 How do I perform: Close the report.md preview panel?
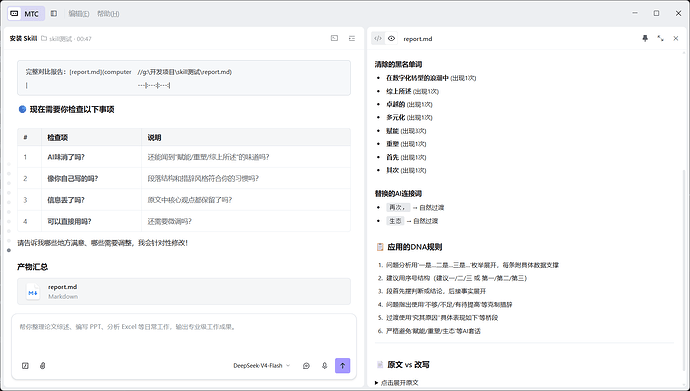676,38
